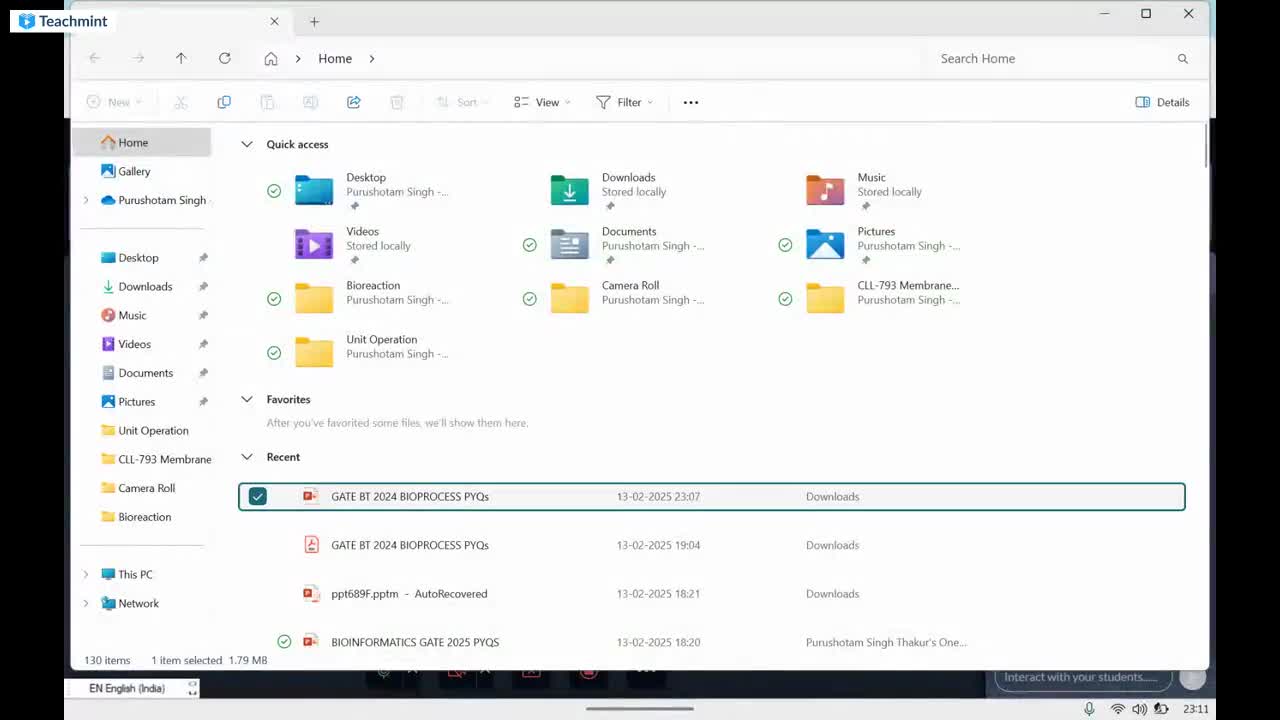Image resolution: width=1280 pixels, height=720 pixels.
Task: Open the Filter dropdown menu
Action: (x=624, y=102)
